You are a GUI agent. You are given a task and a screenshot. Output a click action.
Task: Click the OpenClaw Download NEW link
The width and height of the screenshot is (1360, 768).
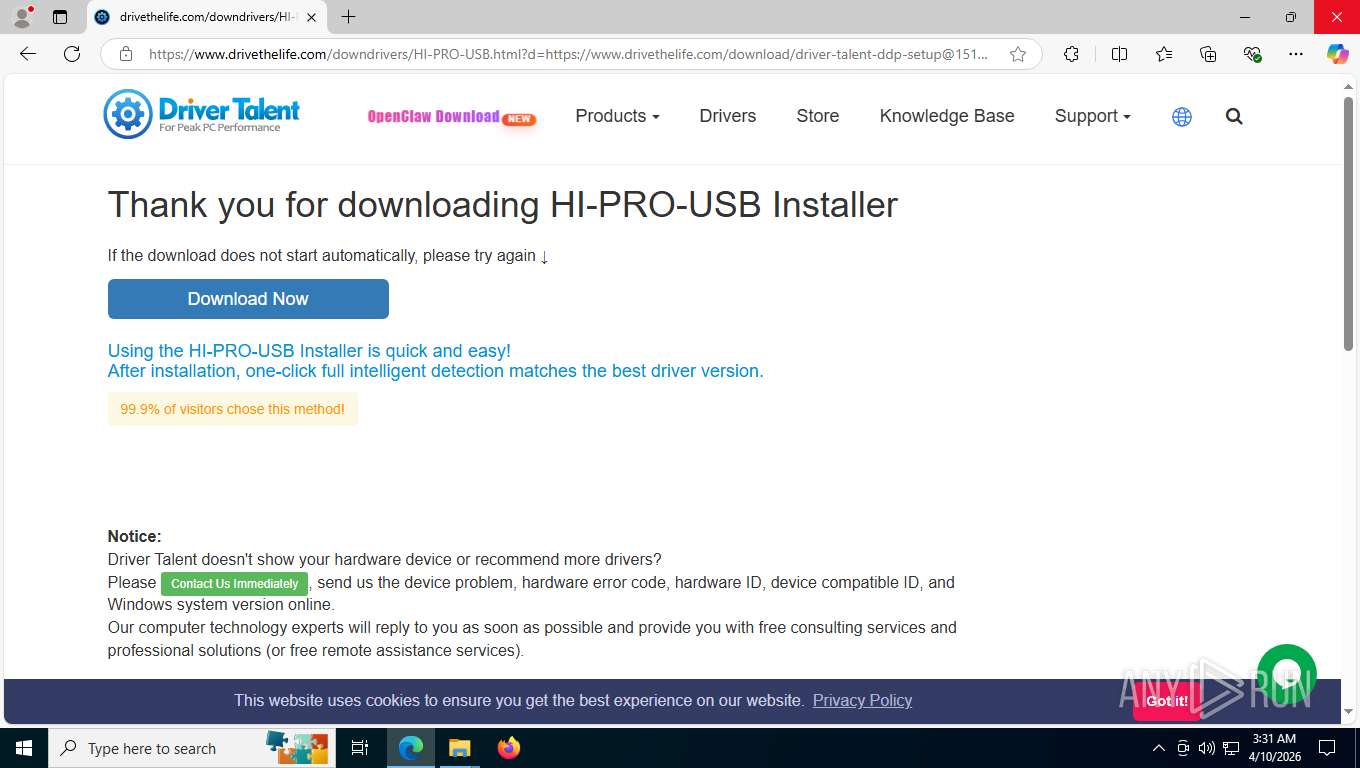tap(452, 117)
